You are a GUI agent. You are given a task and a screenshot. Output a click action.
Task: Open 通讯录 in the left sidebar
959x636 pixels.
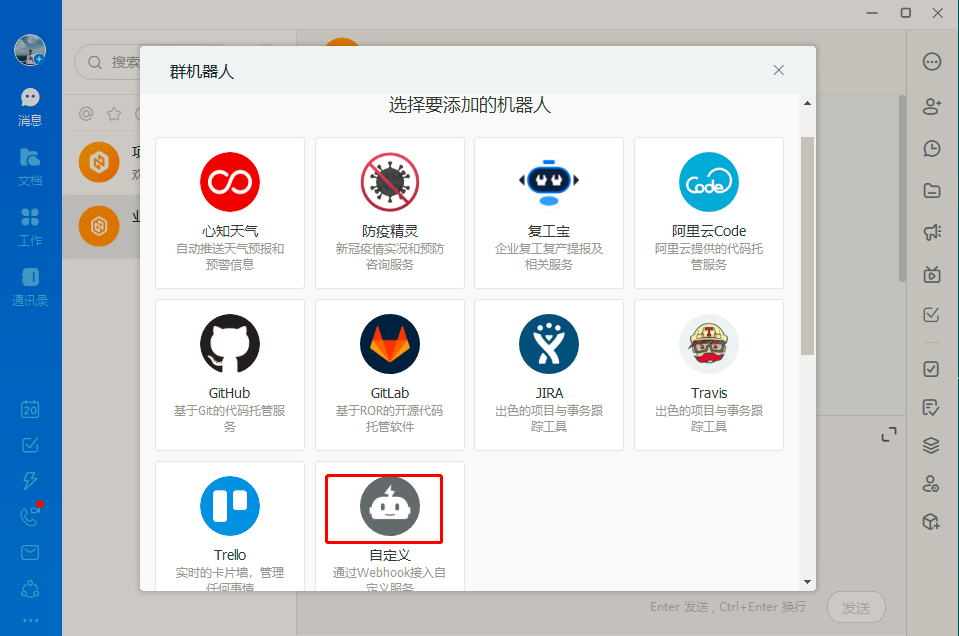coord(30,287)
